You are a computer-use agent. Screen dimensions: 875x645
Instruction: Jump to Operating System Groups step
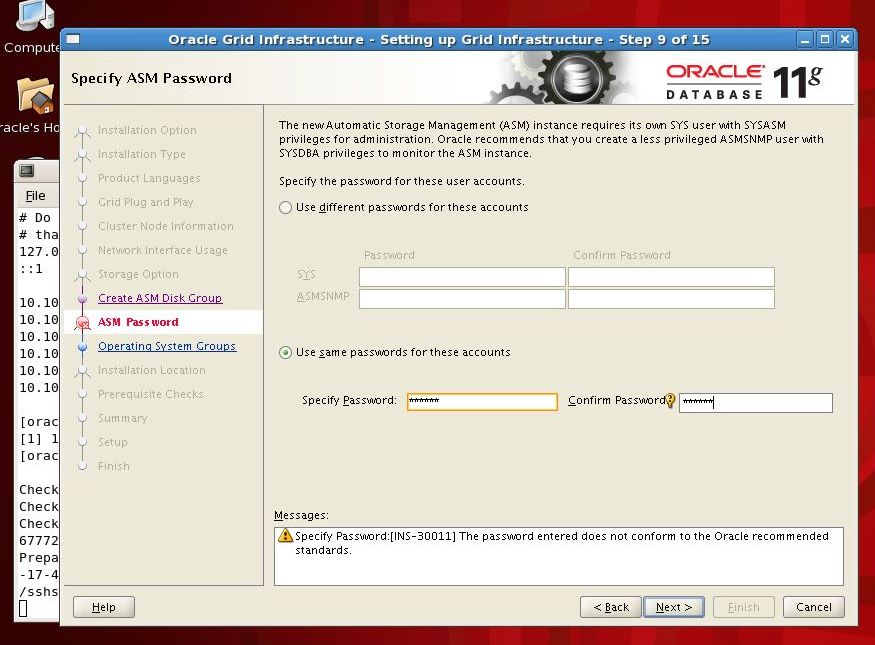[167, 346]
